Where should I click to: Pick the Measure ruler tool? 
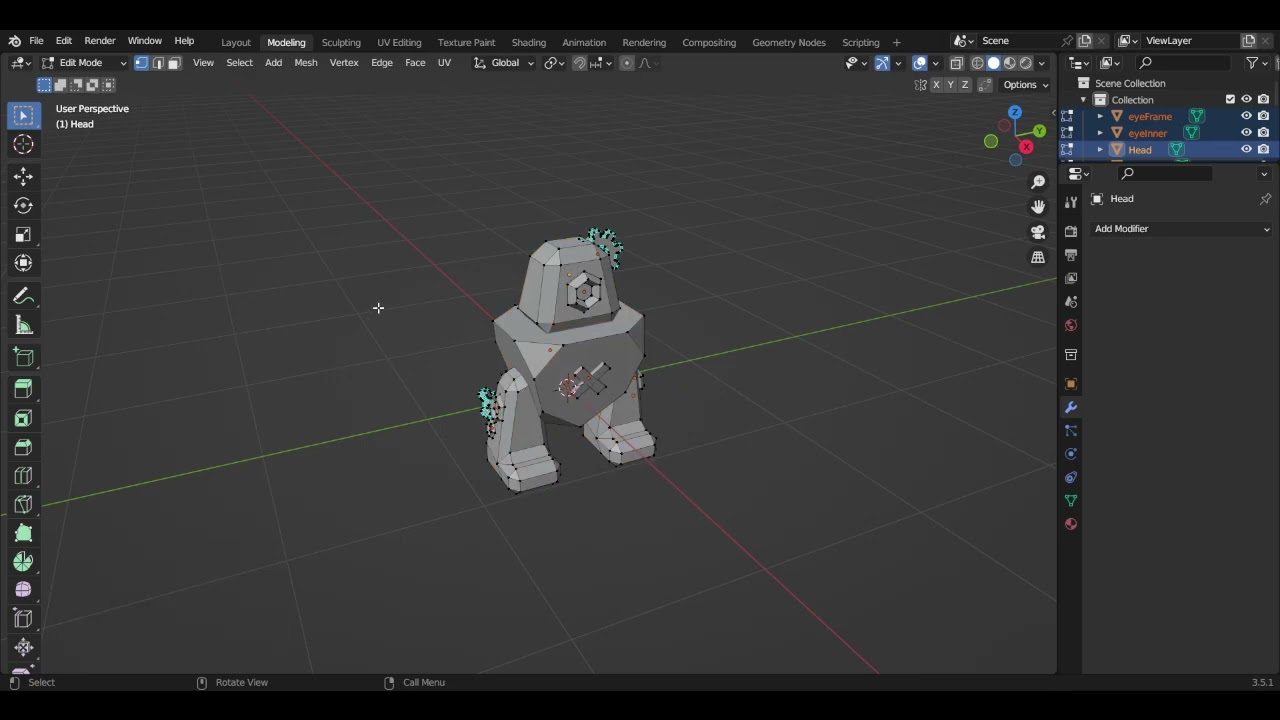(x=23, y=326)
